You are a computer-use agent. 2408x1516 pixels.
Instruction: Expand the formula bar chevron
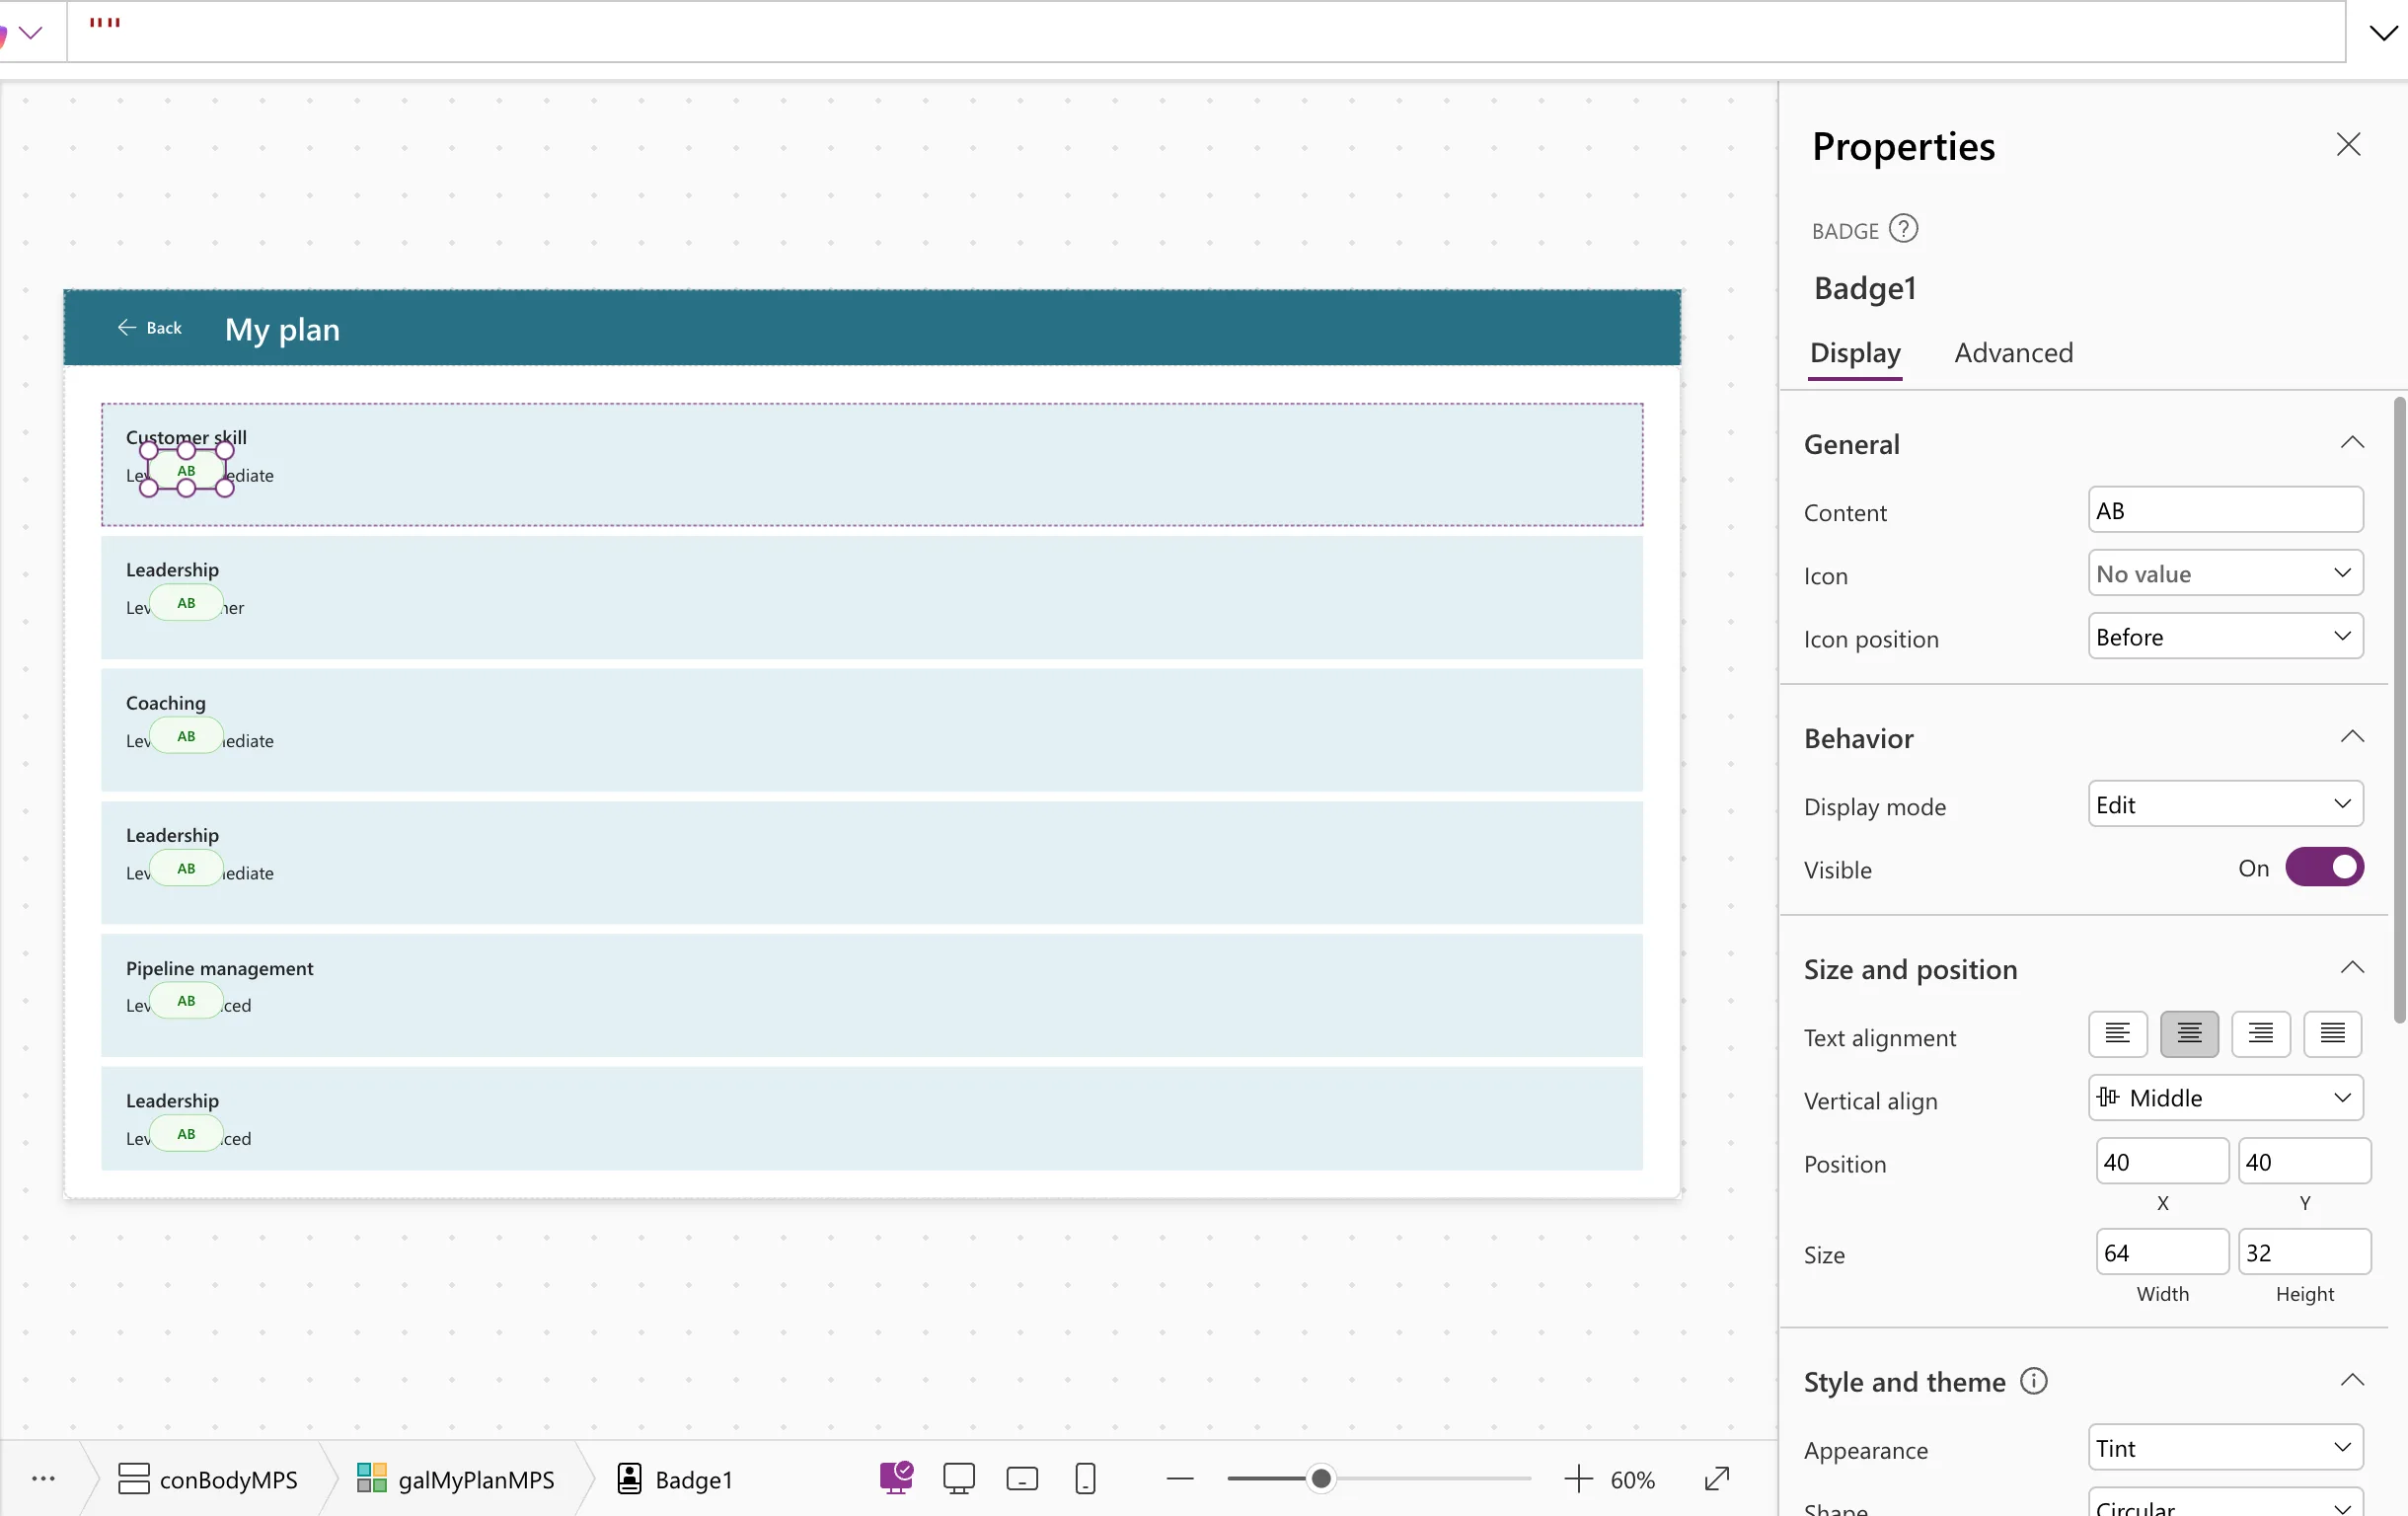point(2383,33)
